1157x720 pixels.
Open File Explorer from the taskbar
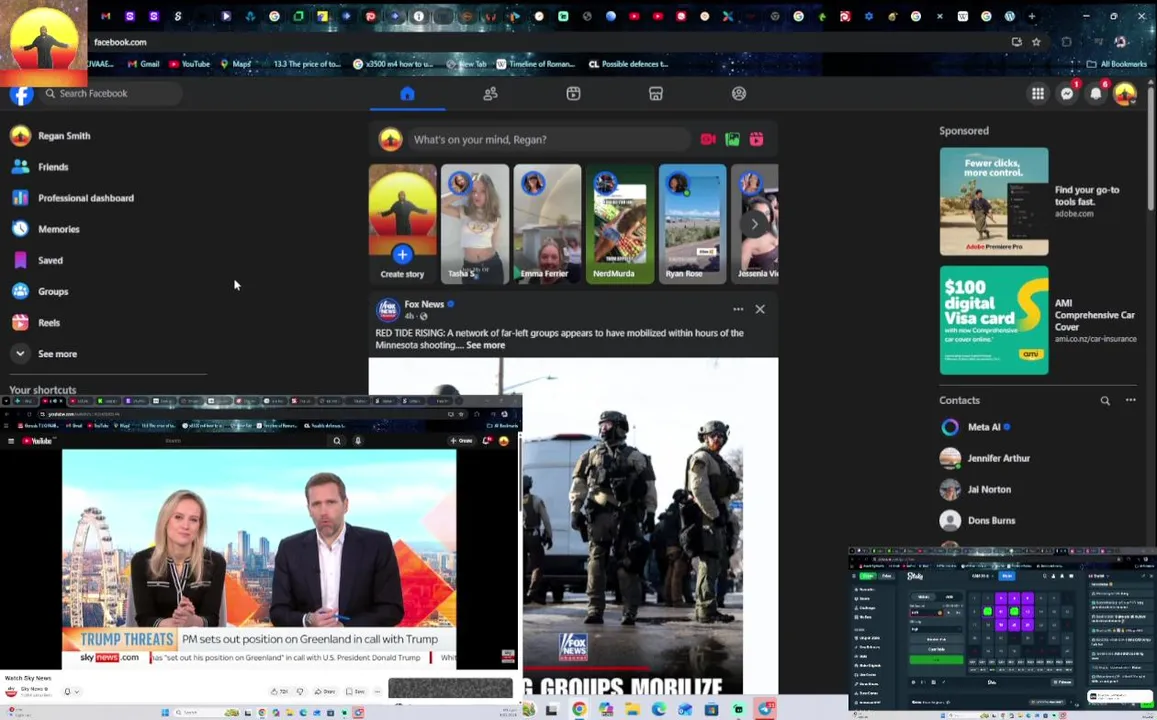tap(632, 709)
